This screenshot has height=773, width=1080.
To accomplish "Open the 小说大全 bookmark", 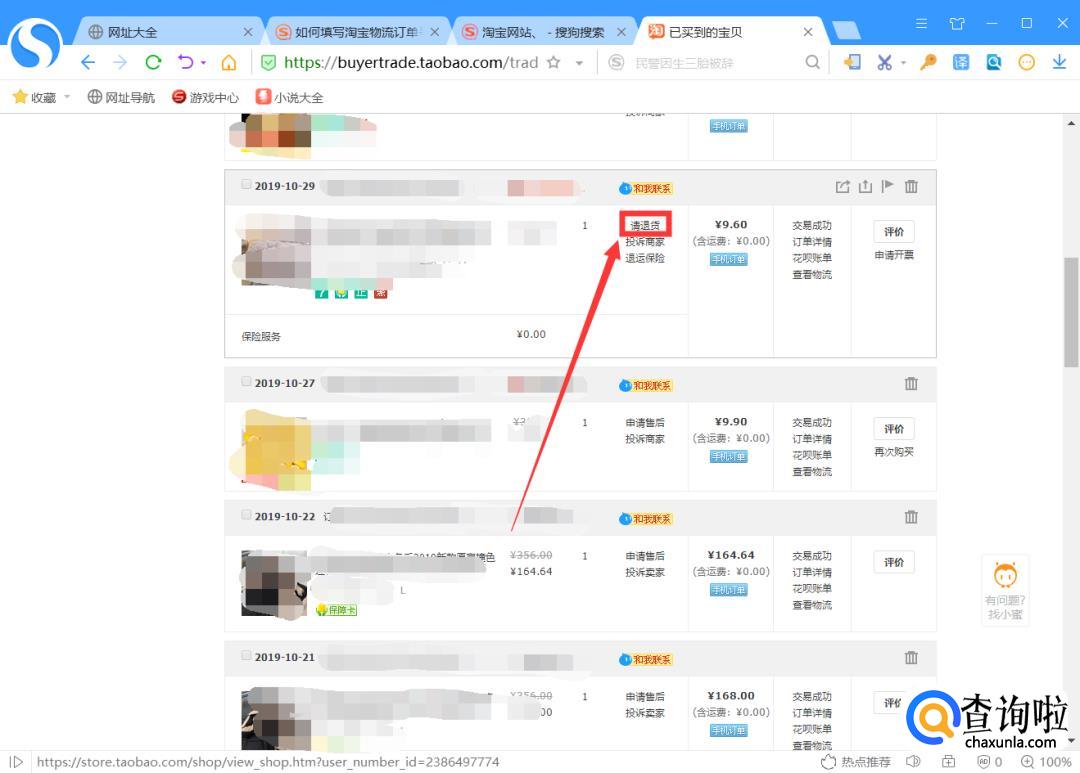I will pos(289,97).
